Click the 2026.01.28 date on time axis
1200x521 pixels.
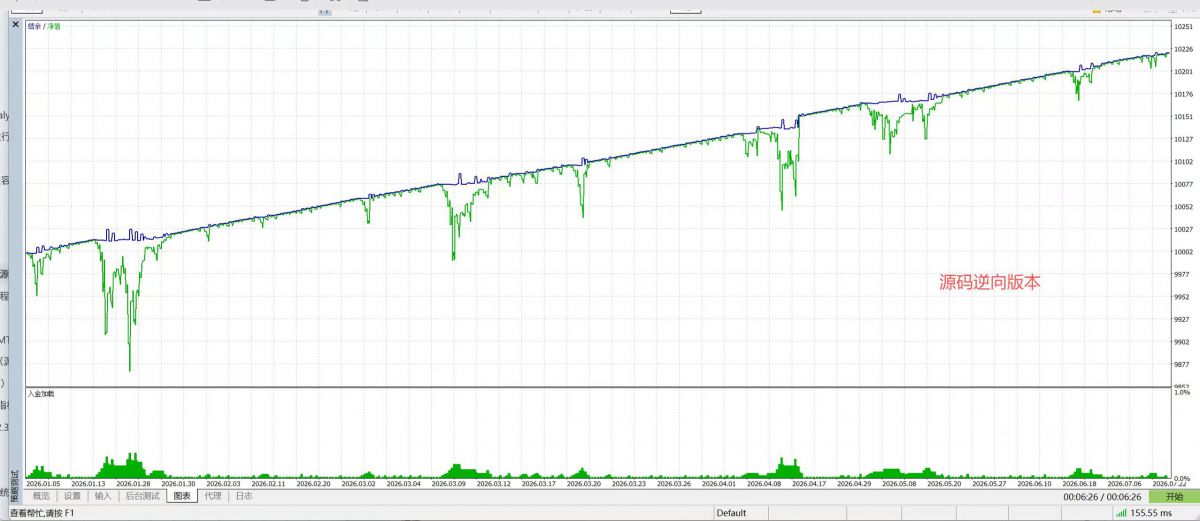[x=133, y=483]
